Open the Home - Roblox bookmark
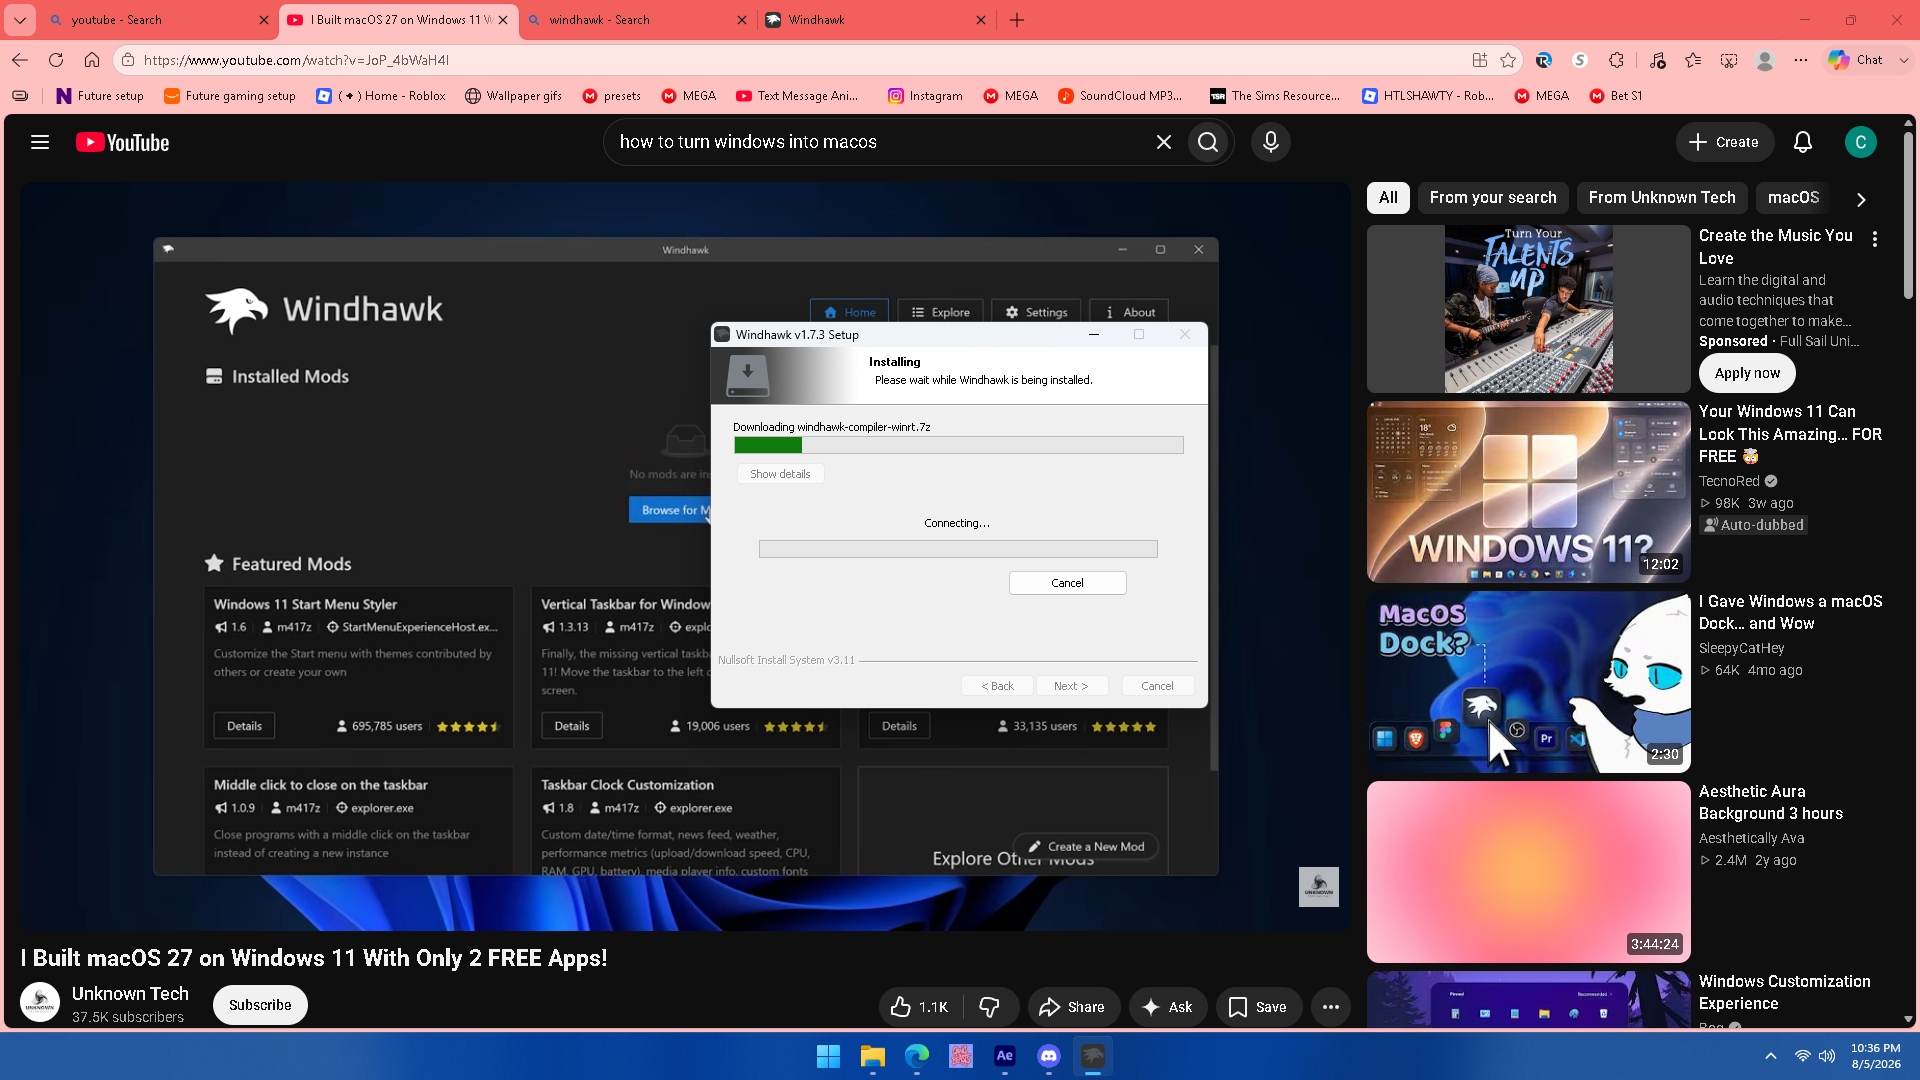This screenshot has width=1920, height=1080. [381, 96]
